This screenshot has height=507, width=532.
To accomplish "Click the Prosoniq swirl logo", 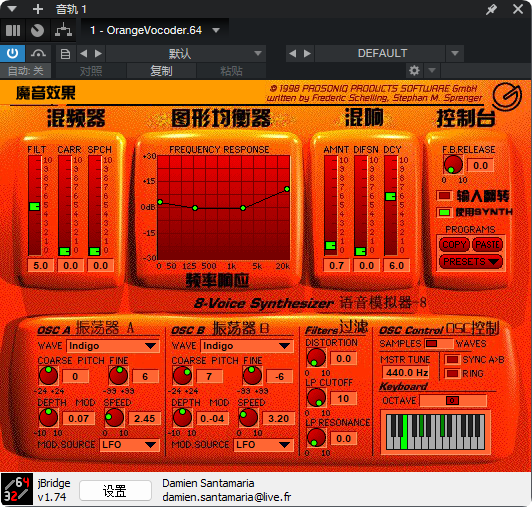I will click(507, 96).
